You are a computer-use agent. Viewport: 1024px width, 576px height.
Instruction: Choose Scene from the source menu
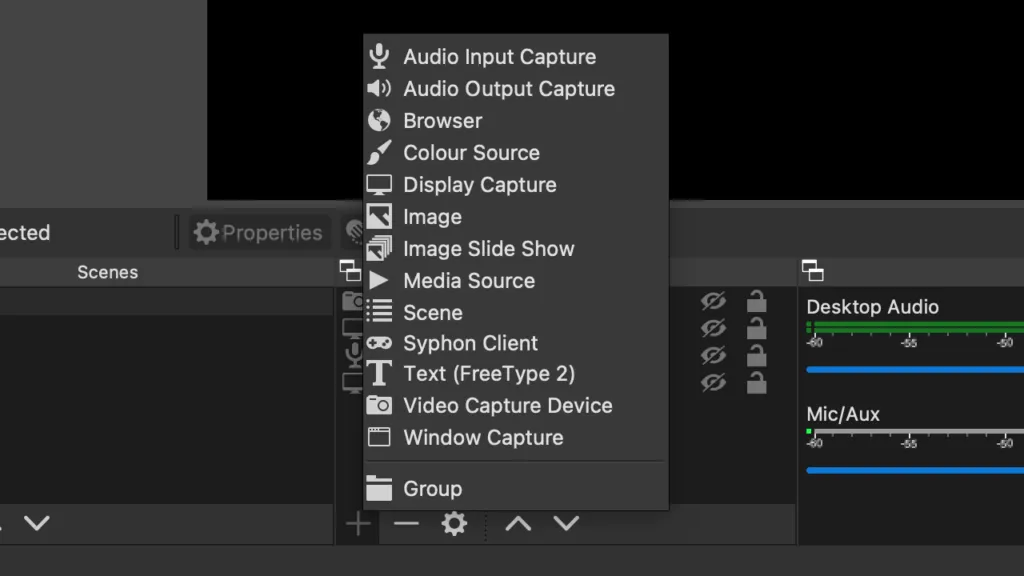pyautogui.click(x=516, y=312)
